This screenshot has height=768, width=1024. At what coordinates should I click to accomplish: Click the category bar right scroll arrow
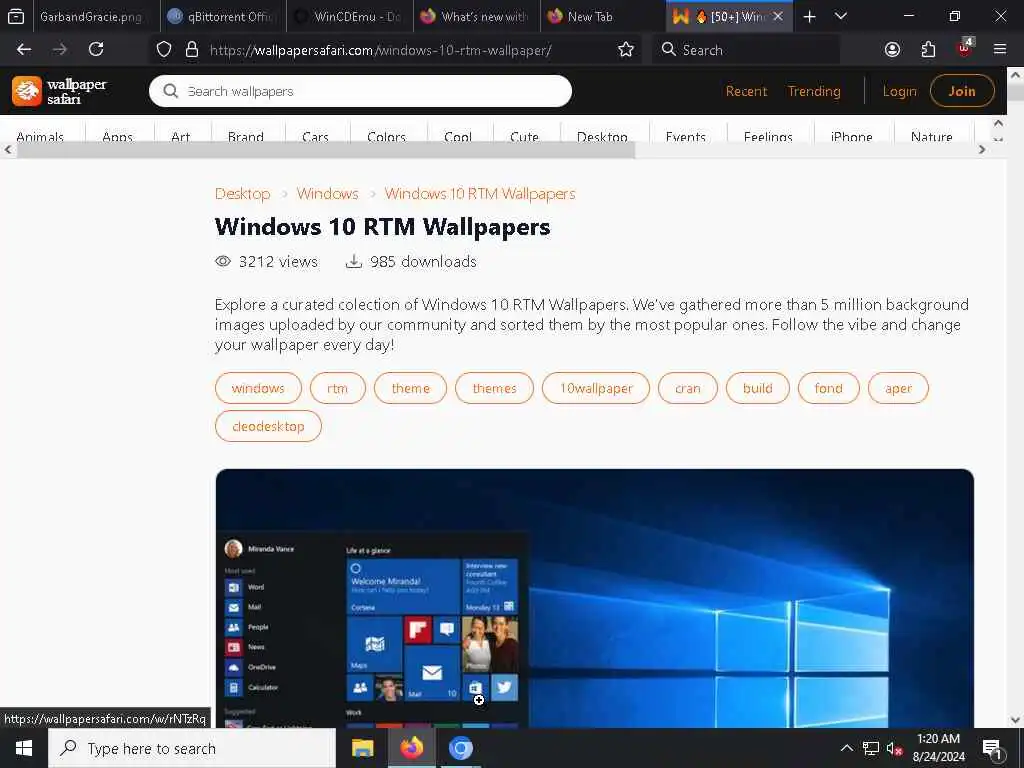tap(982, 150)
